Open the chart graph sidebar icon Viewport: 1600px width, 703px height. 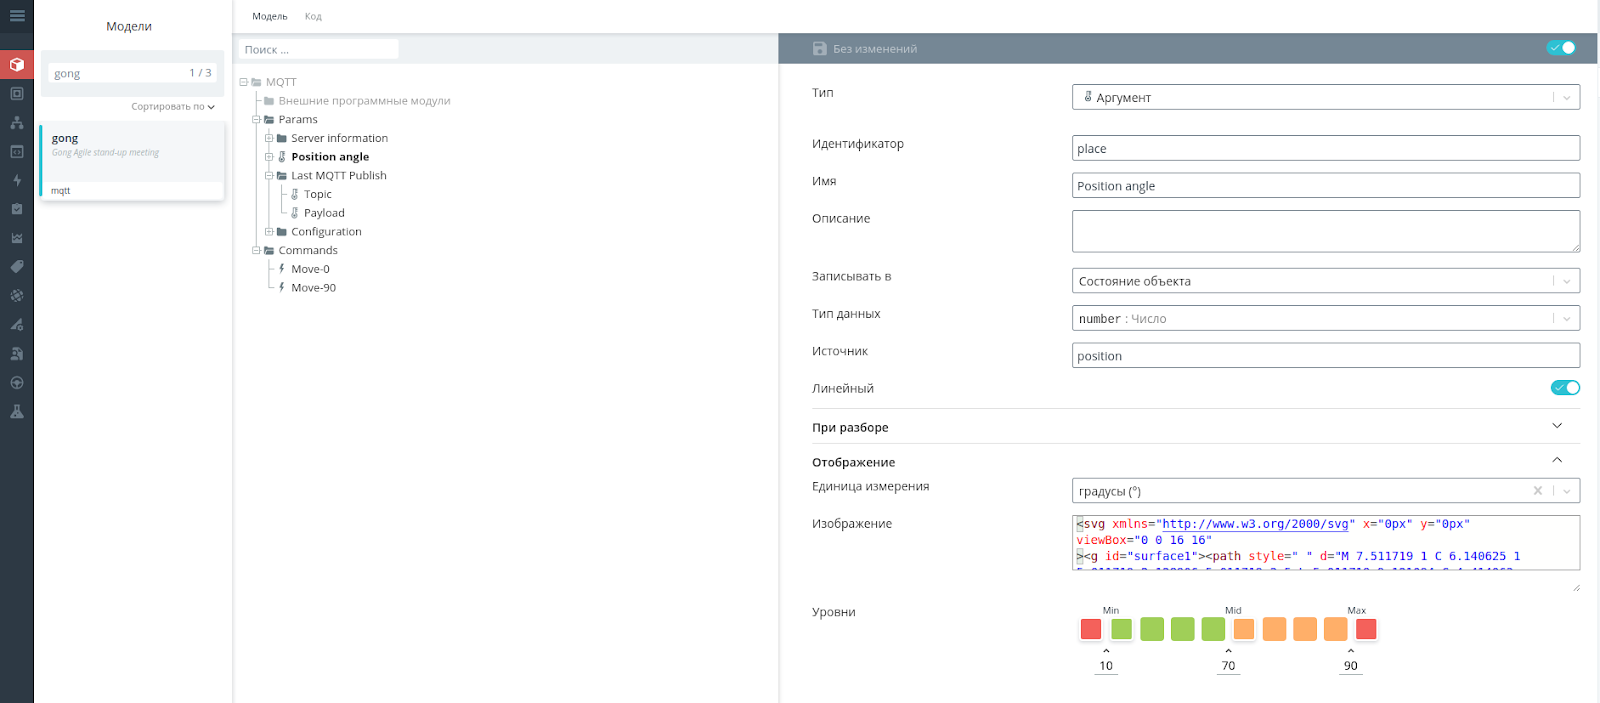pos(17,238)
